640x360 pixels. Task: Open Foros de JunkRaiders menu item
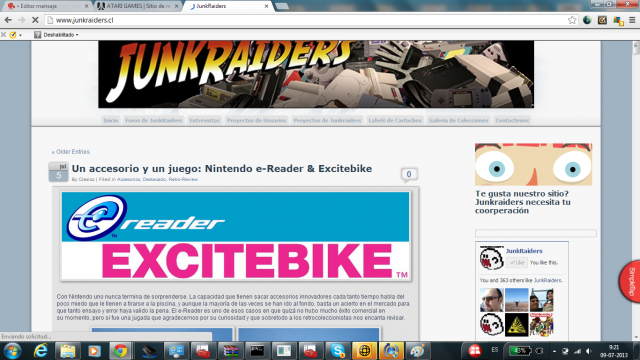153,120
